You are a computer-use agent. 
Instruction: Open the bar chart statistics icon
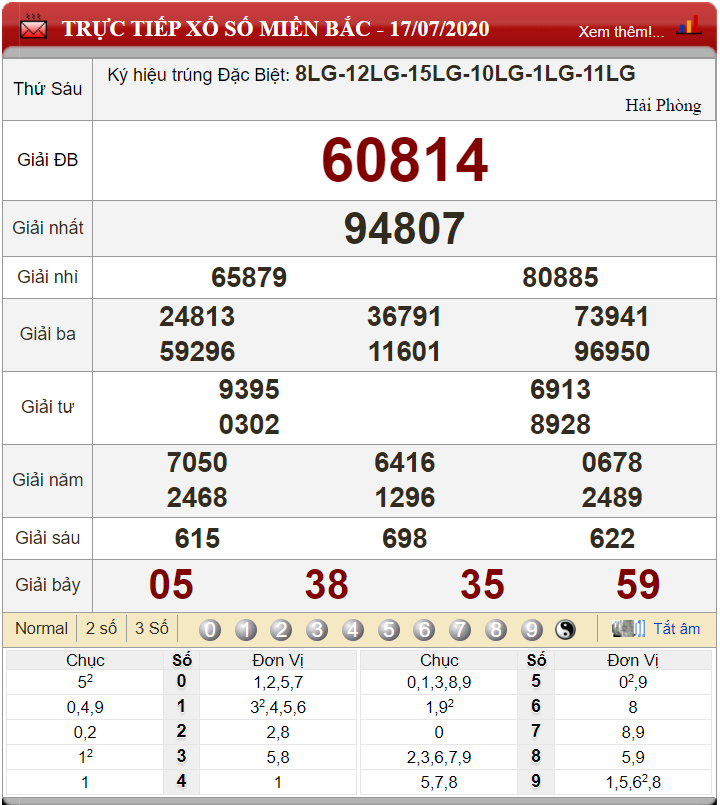[689, 25]
